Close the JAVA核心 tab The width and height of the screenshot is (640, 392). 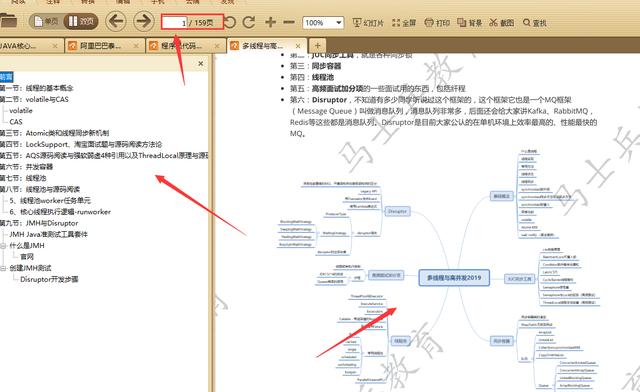click(x=55, y=46)
